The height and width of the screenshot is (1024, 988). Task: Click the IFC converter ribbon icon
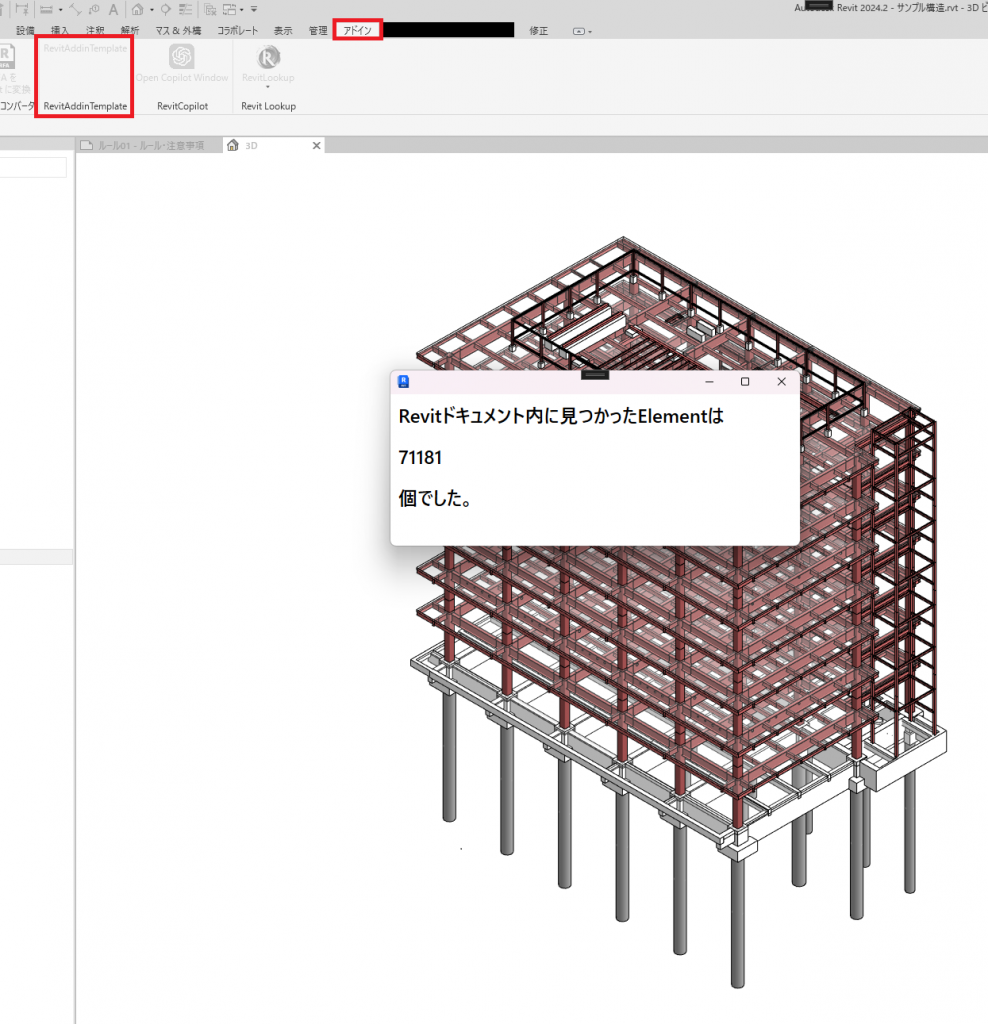coord(8,60)
